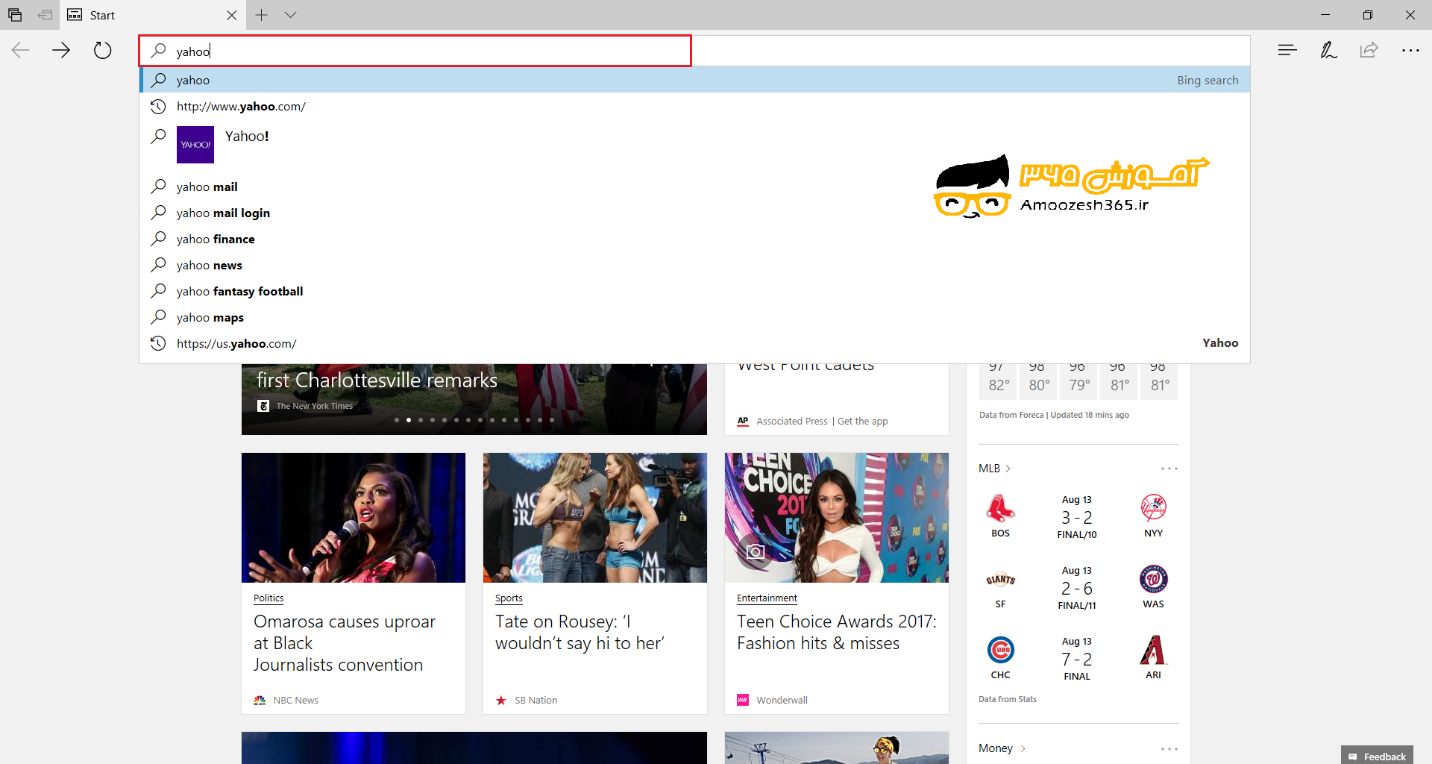The width and height of the screenshot is (1432, 764).
Task: Show tab previews with the chevron
Action: 290,15
